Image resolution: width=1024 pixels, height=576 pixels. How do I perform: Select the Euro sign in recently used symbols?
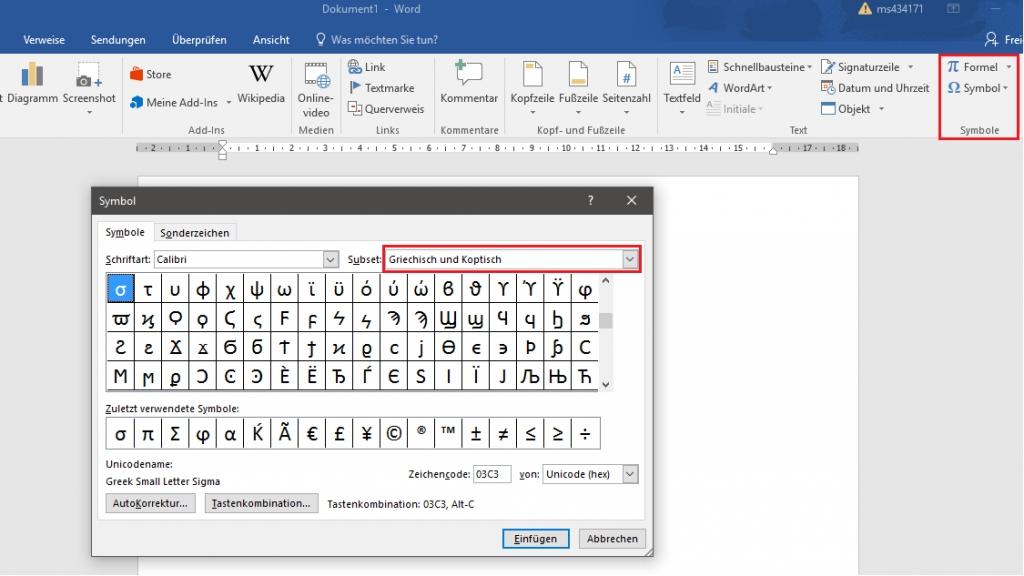point(311,434)
